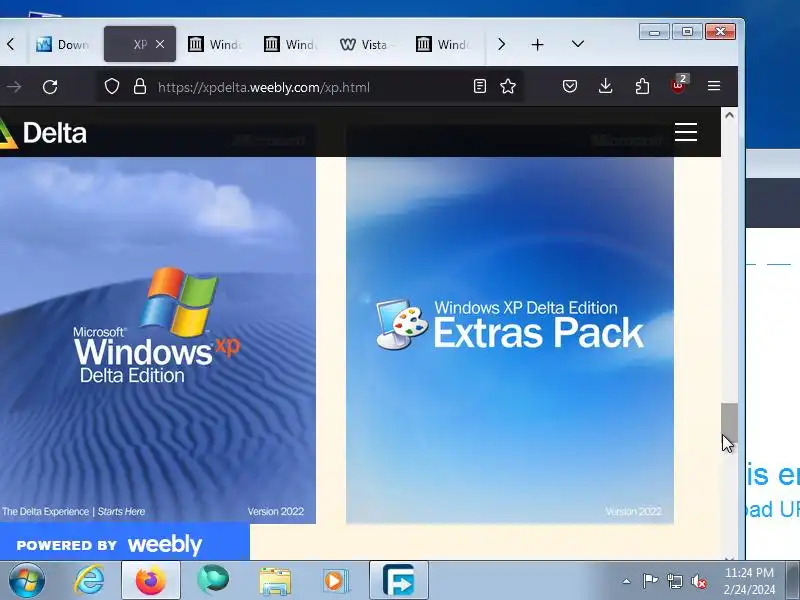Click the Show desktop button
The width and height of the screenshot is (800, 600).
coord(792,581)
